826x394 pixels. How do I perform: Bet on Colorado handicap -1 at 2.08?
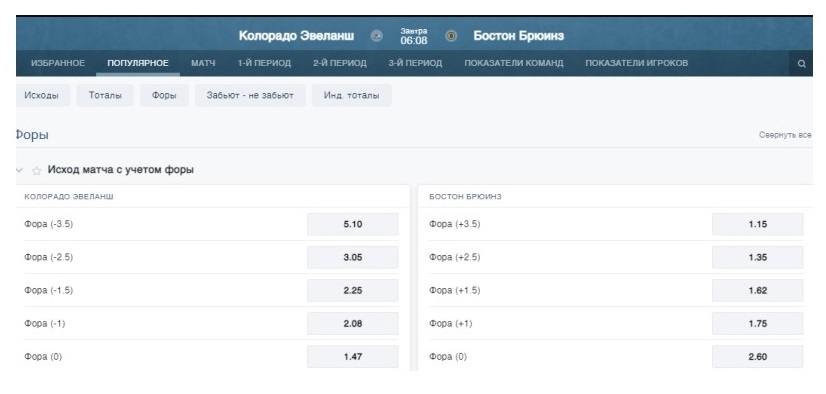(353, 324)
